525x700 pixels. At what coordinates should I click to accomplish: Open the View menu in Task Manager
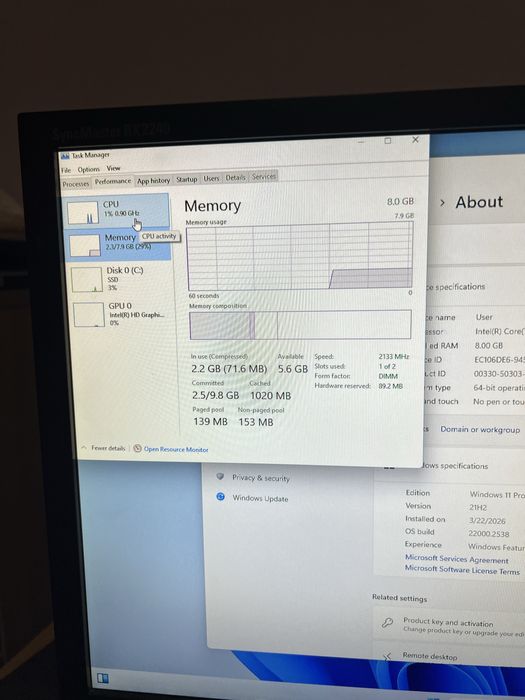pos(113,168)
